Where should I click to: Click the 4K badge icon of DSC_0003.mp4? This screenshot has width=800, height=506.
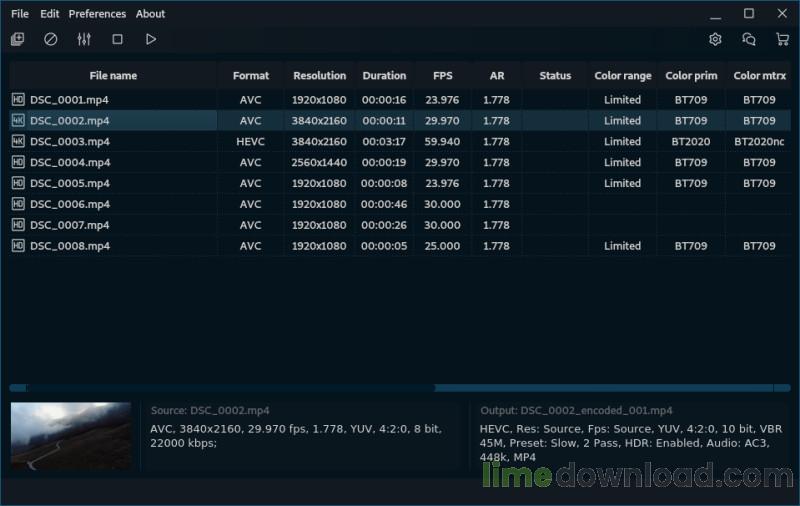[x=18, y=142]
